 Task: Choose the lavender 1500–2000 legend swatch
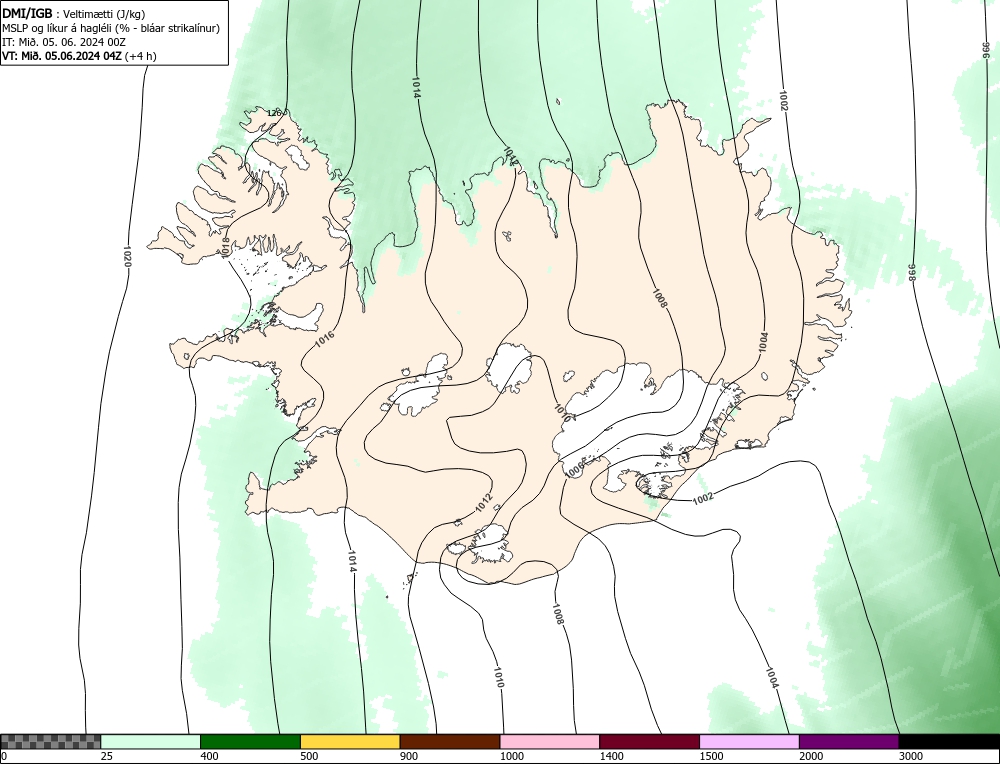pos(749,741)
